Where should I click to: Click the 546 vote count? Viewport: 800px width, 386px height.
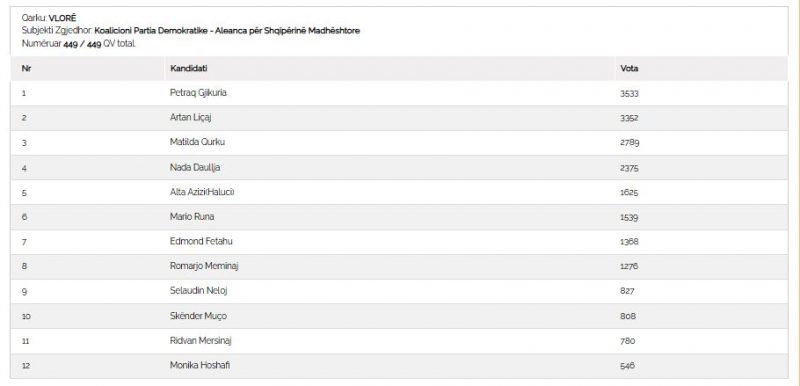point(627,366)
